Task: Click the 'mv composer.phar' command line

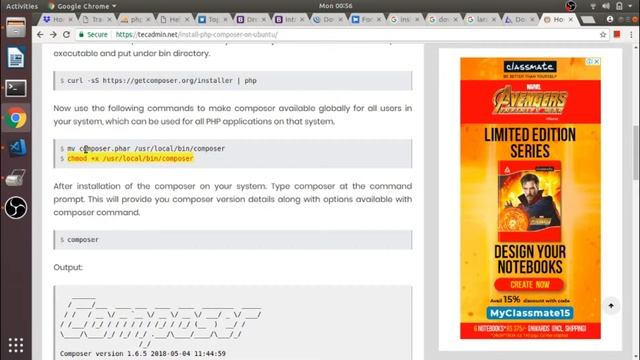Action: coord(146,149)
